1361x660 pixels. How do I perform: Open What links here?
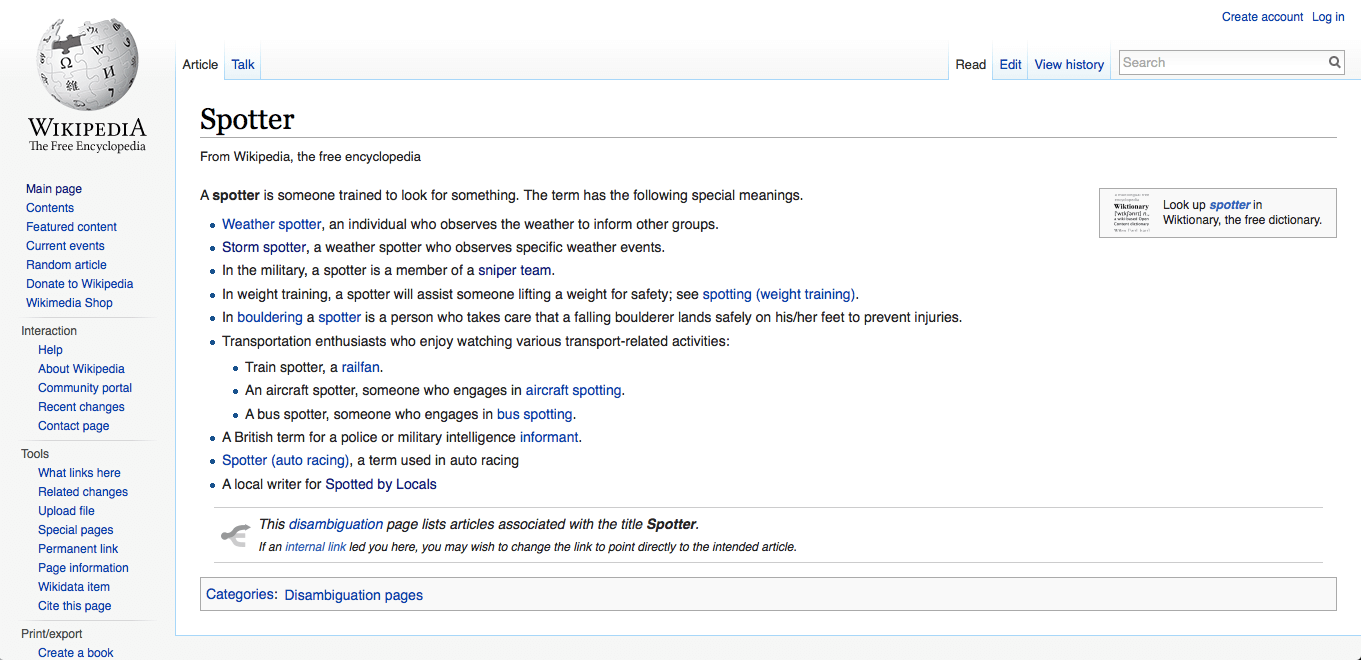point(79,473)
